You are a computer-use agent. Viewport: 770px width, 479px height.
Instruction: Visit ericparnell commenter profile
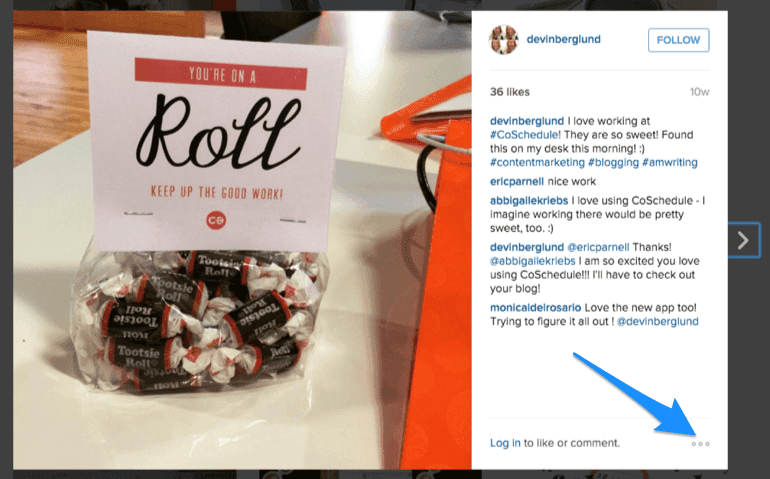coord(517,181)
